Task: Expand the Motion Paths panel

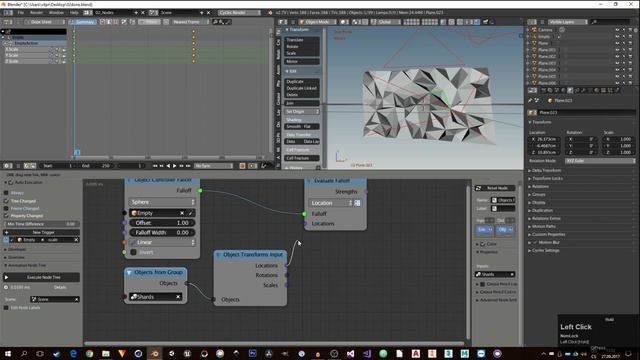Action: 544,227
